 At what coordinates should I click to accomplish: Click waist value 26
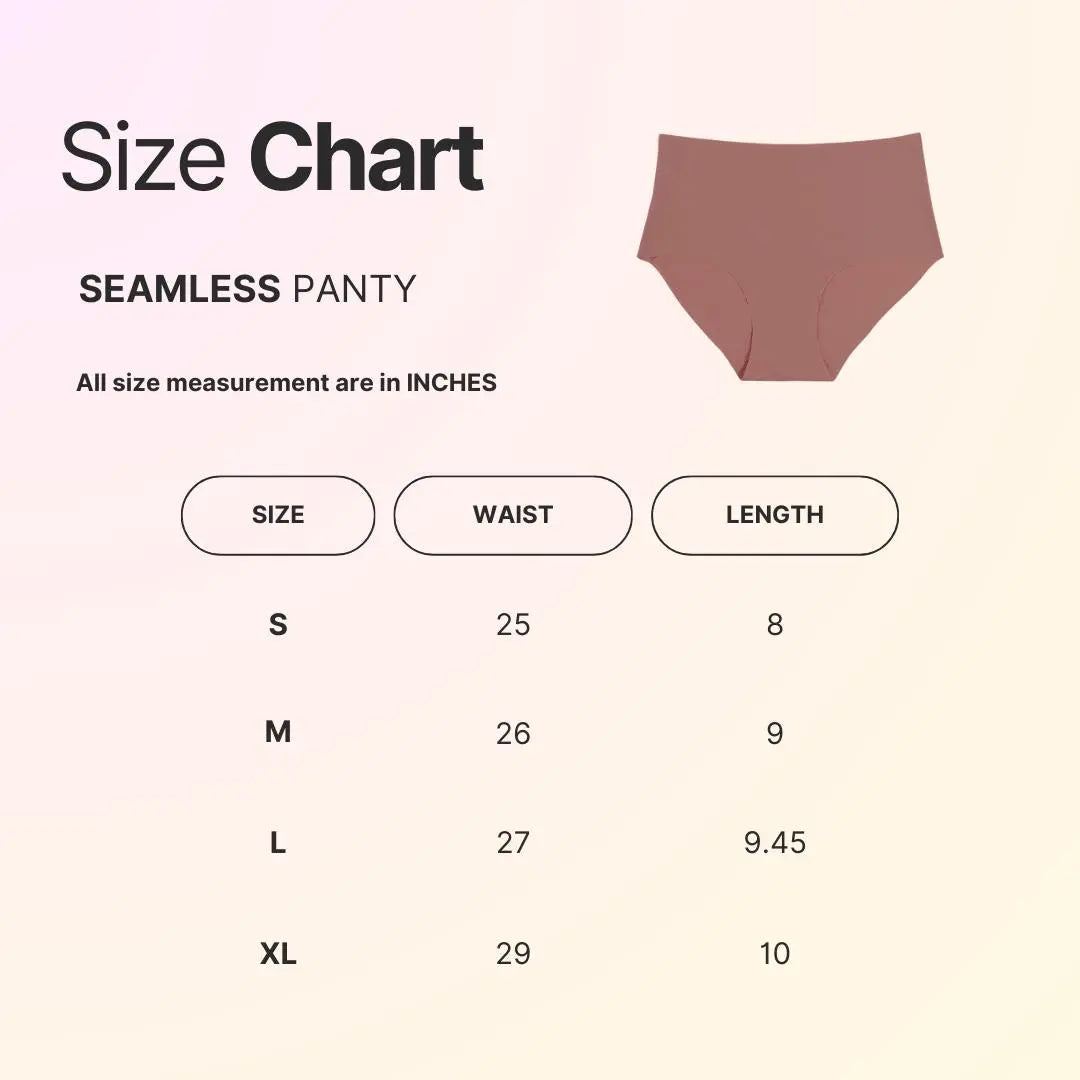point(513,734)
